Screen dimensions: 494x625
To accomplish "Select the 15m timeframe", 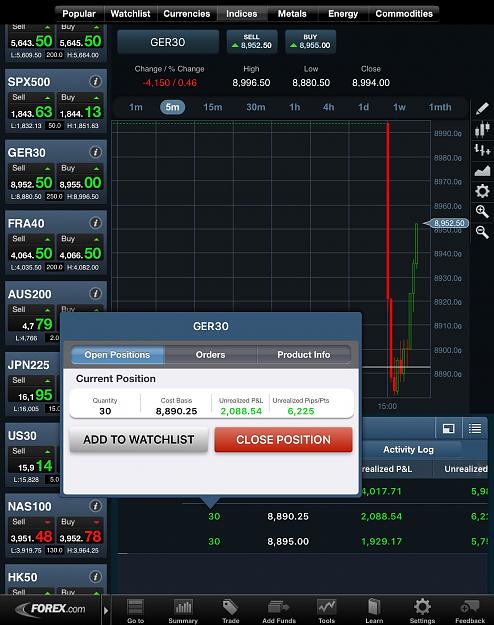I will pos(213,107).
